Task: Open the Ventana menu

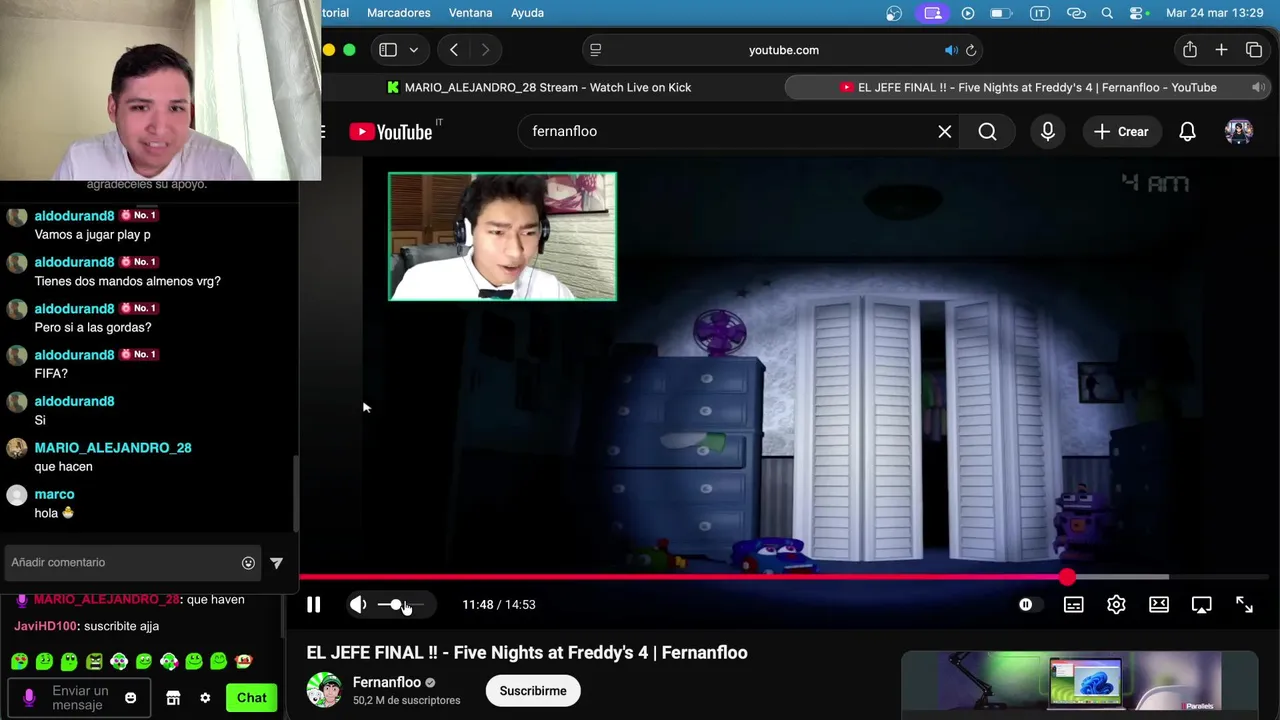Action: (x=470, y=13)
